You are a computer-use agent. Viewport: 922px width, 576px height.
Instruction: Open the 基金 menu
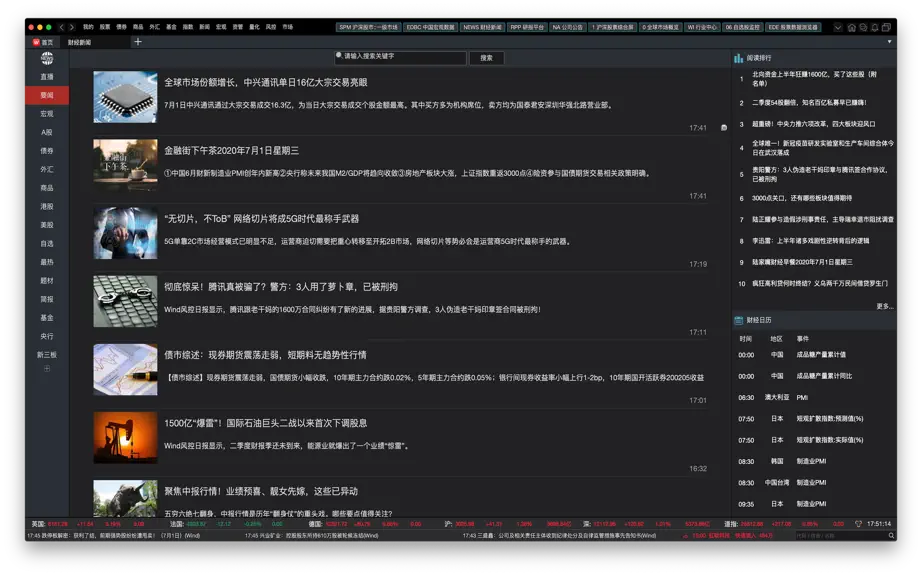(171, 27)
